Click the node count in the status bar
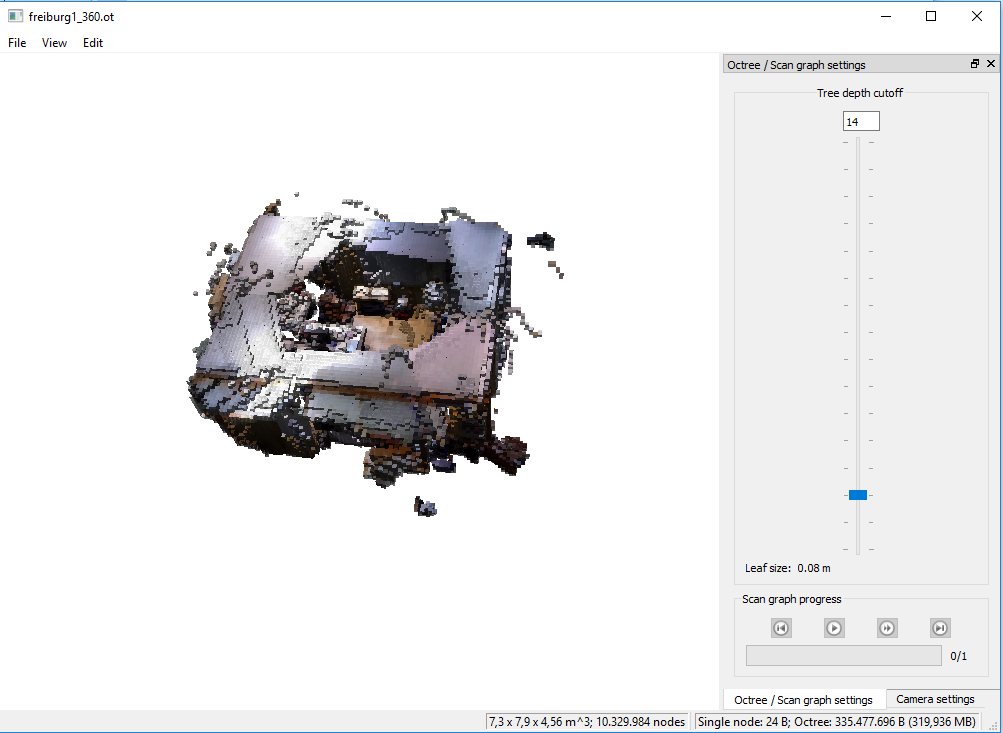This screenshot has height=733, width=1003. coord(586,721)
